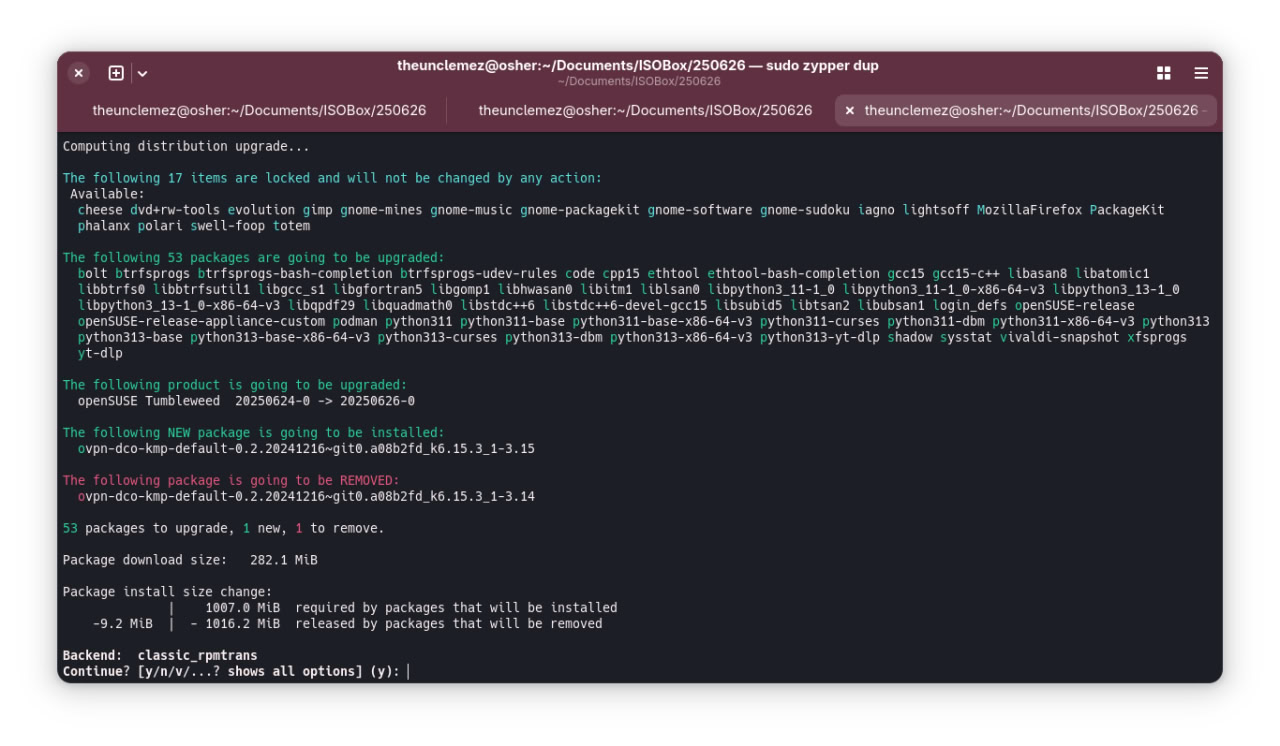Click the 282.1 MiB download size text
This screenshot has height=746, width=1280.
(283, 560)
